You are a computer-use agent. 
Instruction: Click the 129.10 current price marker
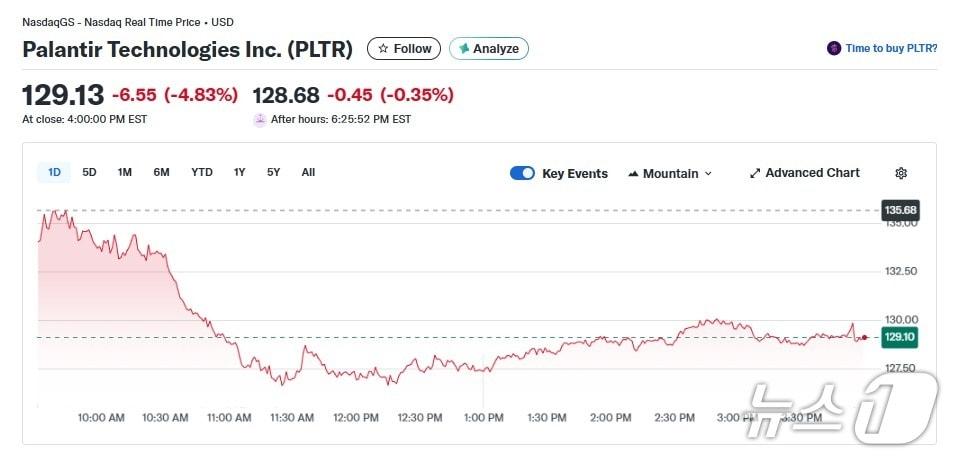[x=899, y=337]
